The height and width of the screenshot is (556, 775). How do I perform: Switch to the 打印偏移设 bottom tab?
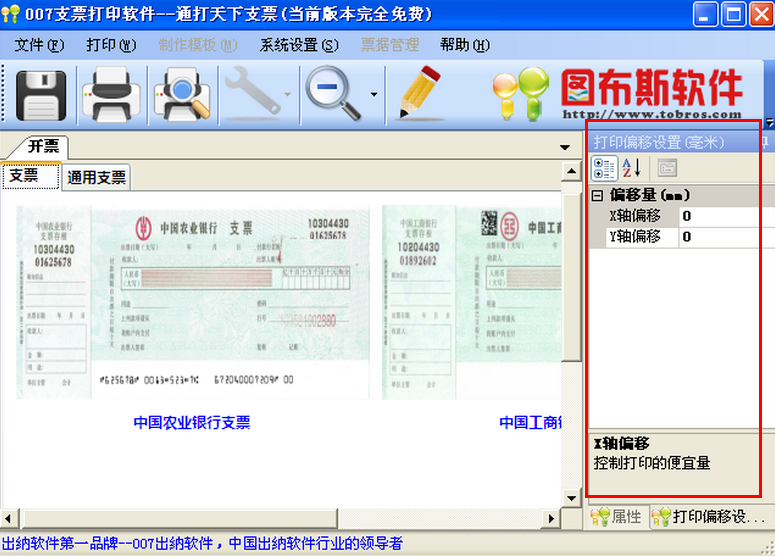pyautogui.click(x=710, y=517)
